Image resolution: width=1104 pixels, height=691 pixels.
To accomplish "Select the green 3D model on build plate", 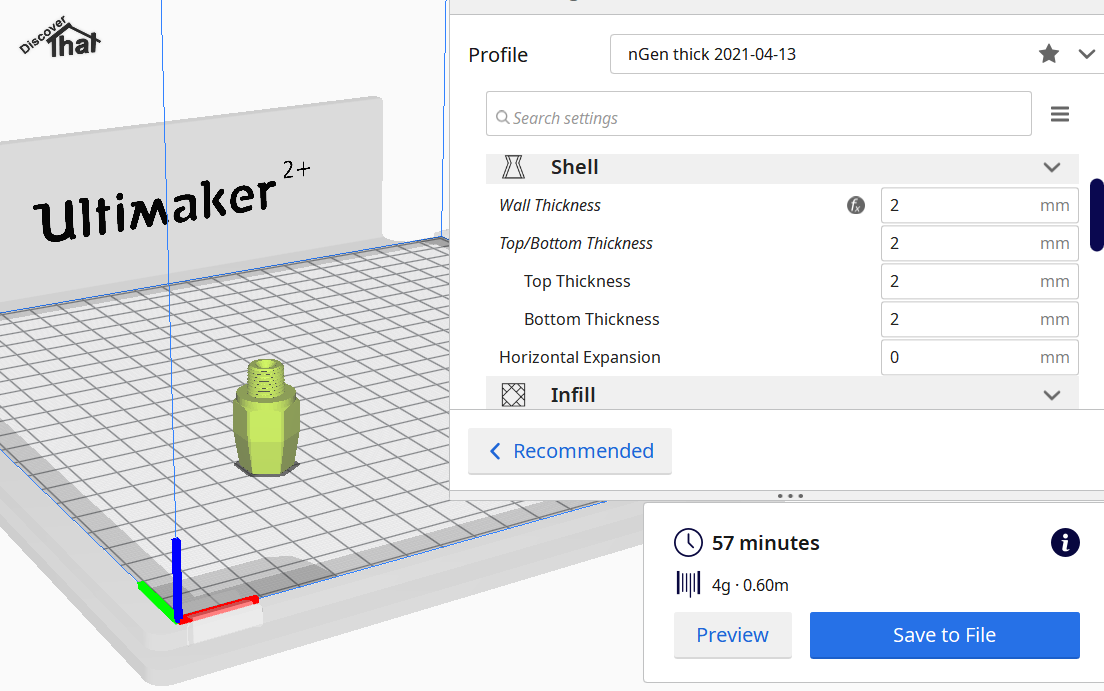I will (266, 419).
